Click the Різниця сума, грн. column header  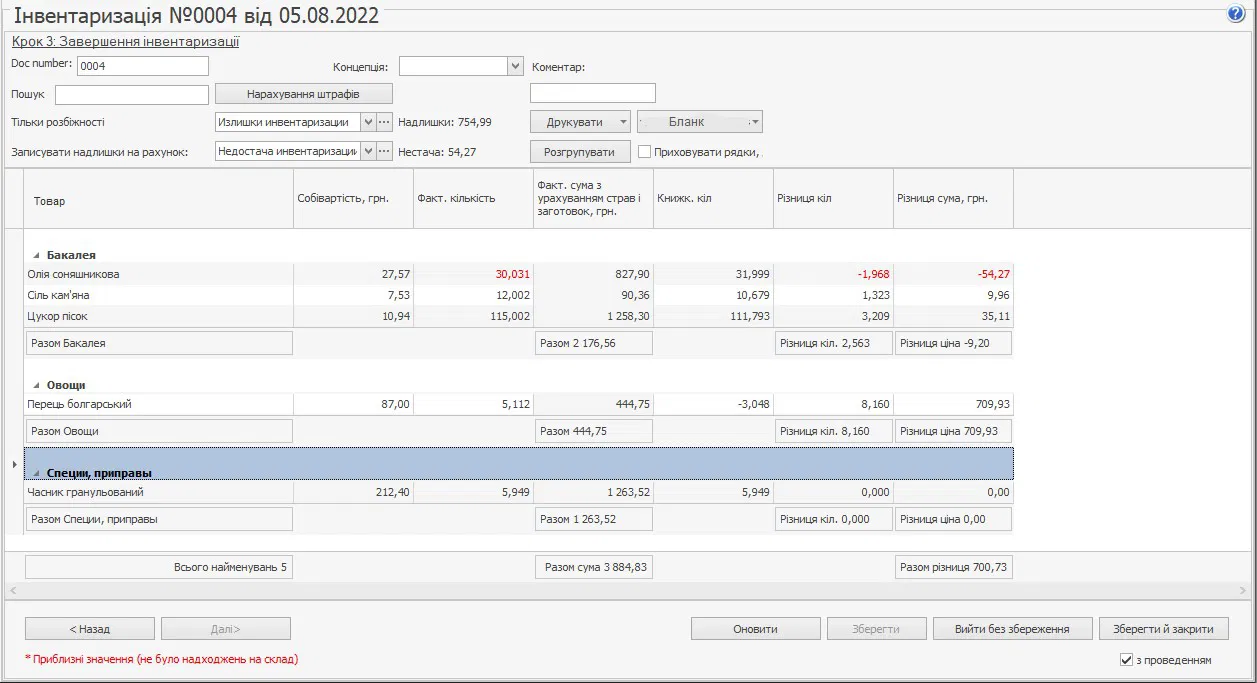(953, 198)
